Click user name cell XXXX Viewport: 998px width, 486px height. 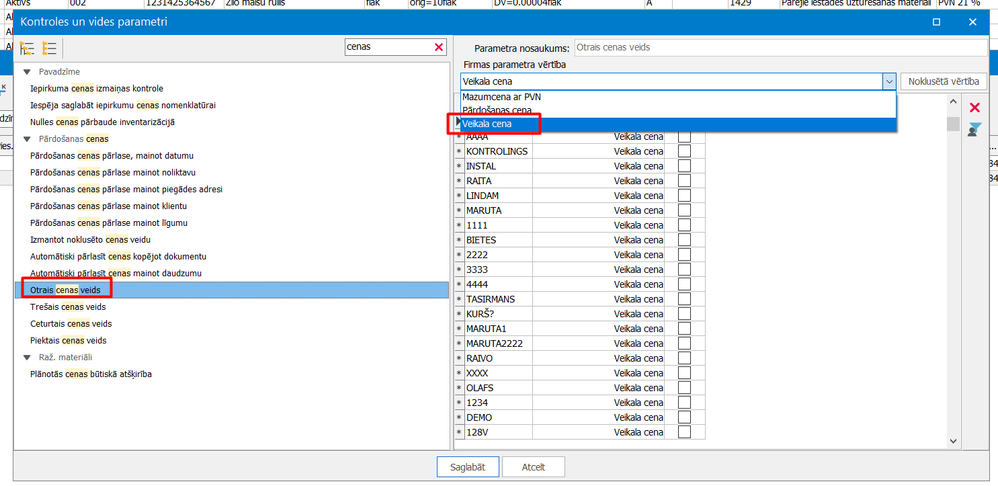coord(498,373)
